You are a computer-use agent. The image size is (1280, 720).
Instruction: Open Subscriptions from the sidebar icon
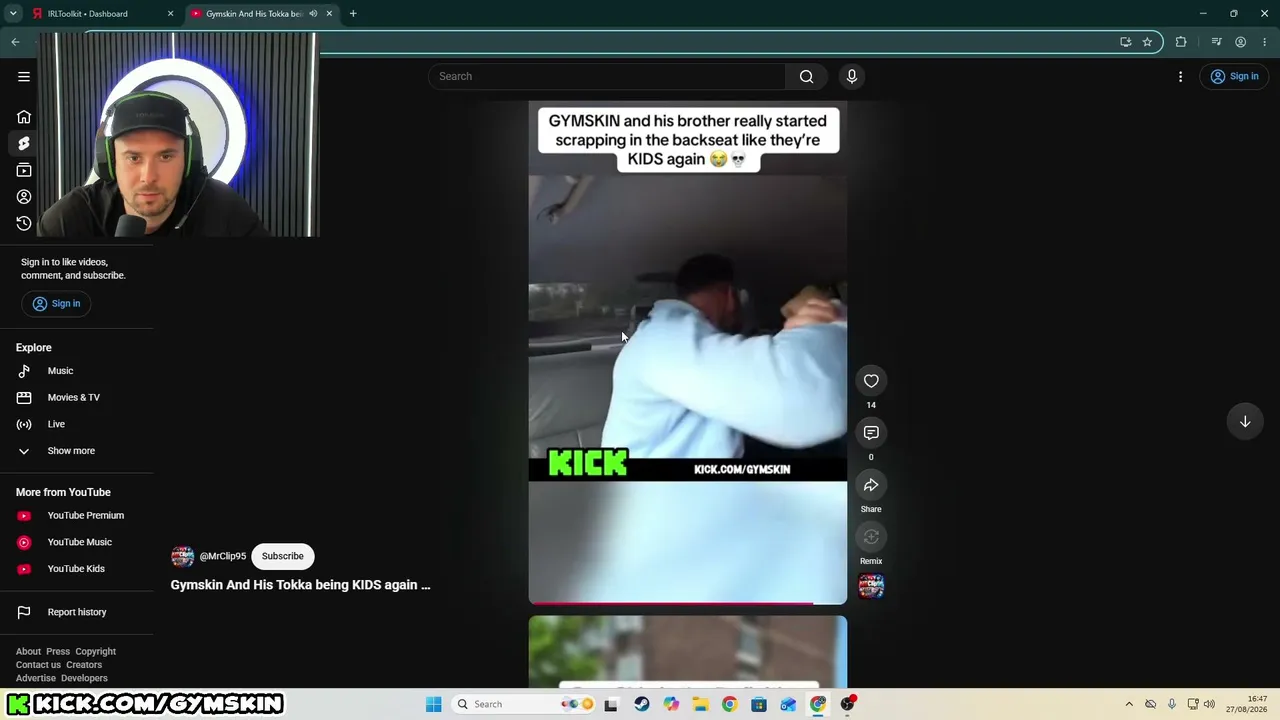coord(24,170)
